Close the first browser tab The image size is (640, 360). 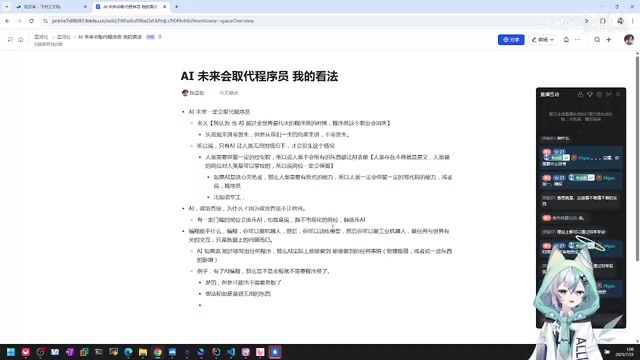pos(85,7)
